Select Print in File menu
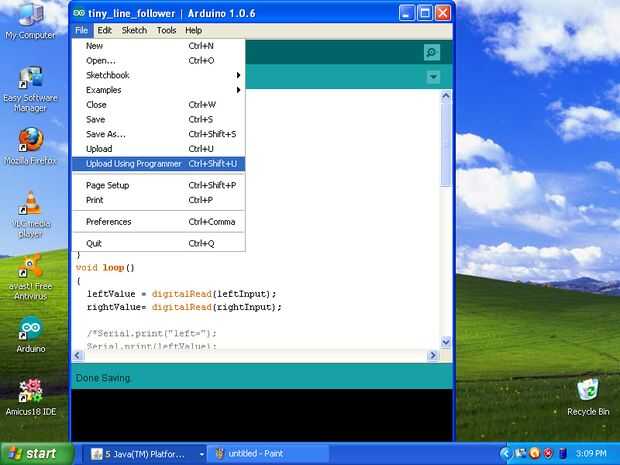Viewport: 620px width, 465px height. [x=159, y=200]
